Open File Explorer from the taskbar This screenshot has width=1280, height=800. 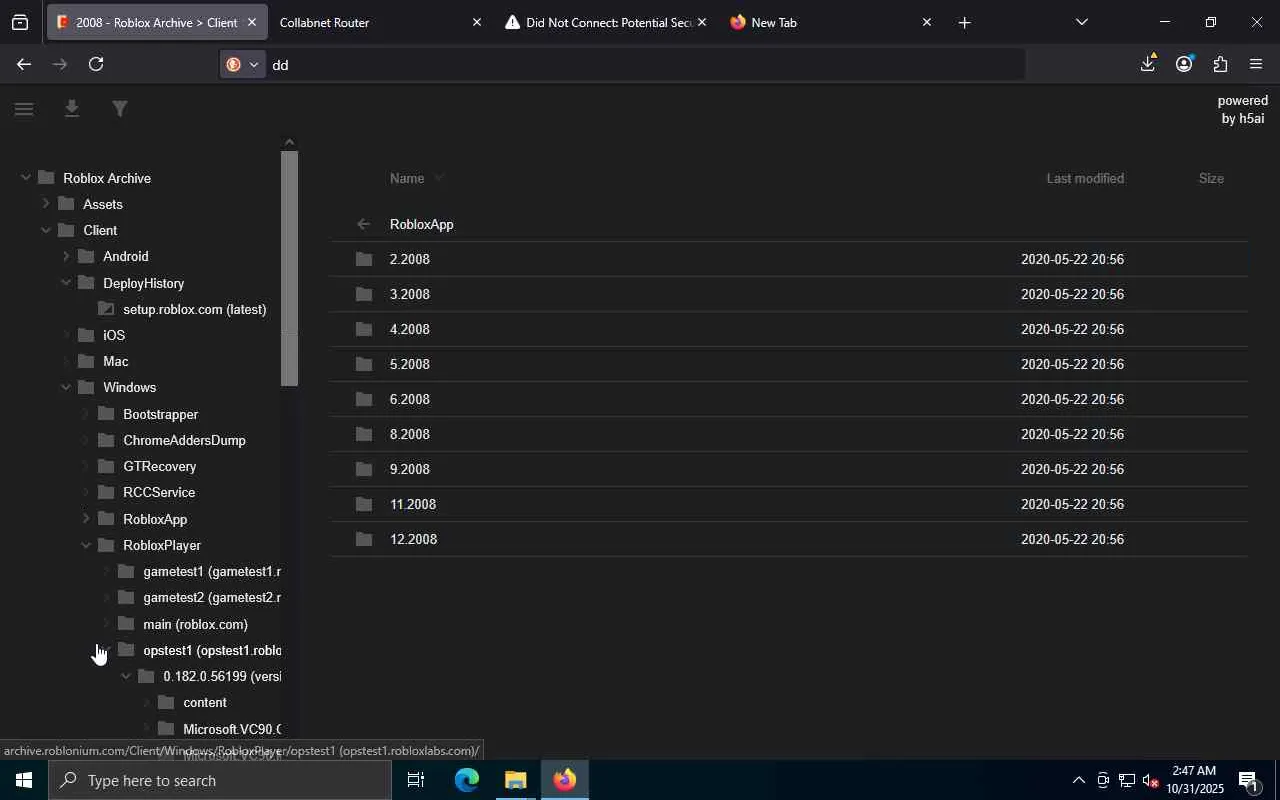click(x=515, y=780)
